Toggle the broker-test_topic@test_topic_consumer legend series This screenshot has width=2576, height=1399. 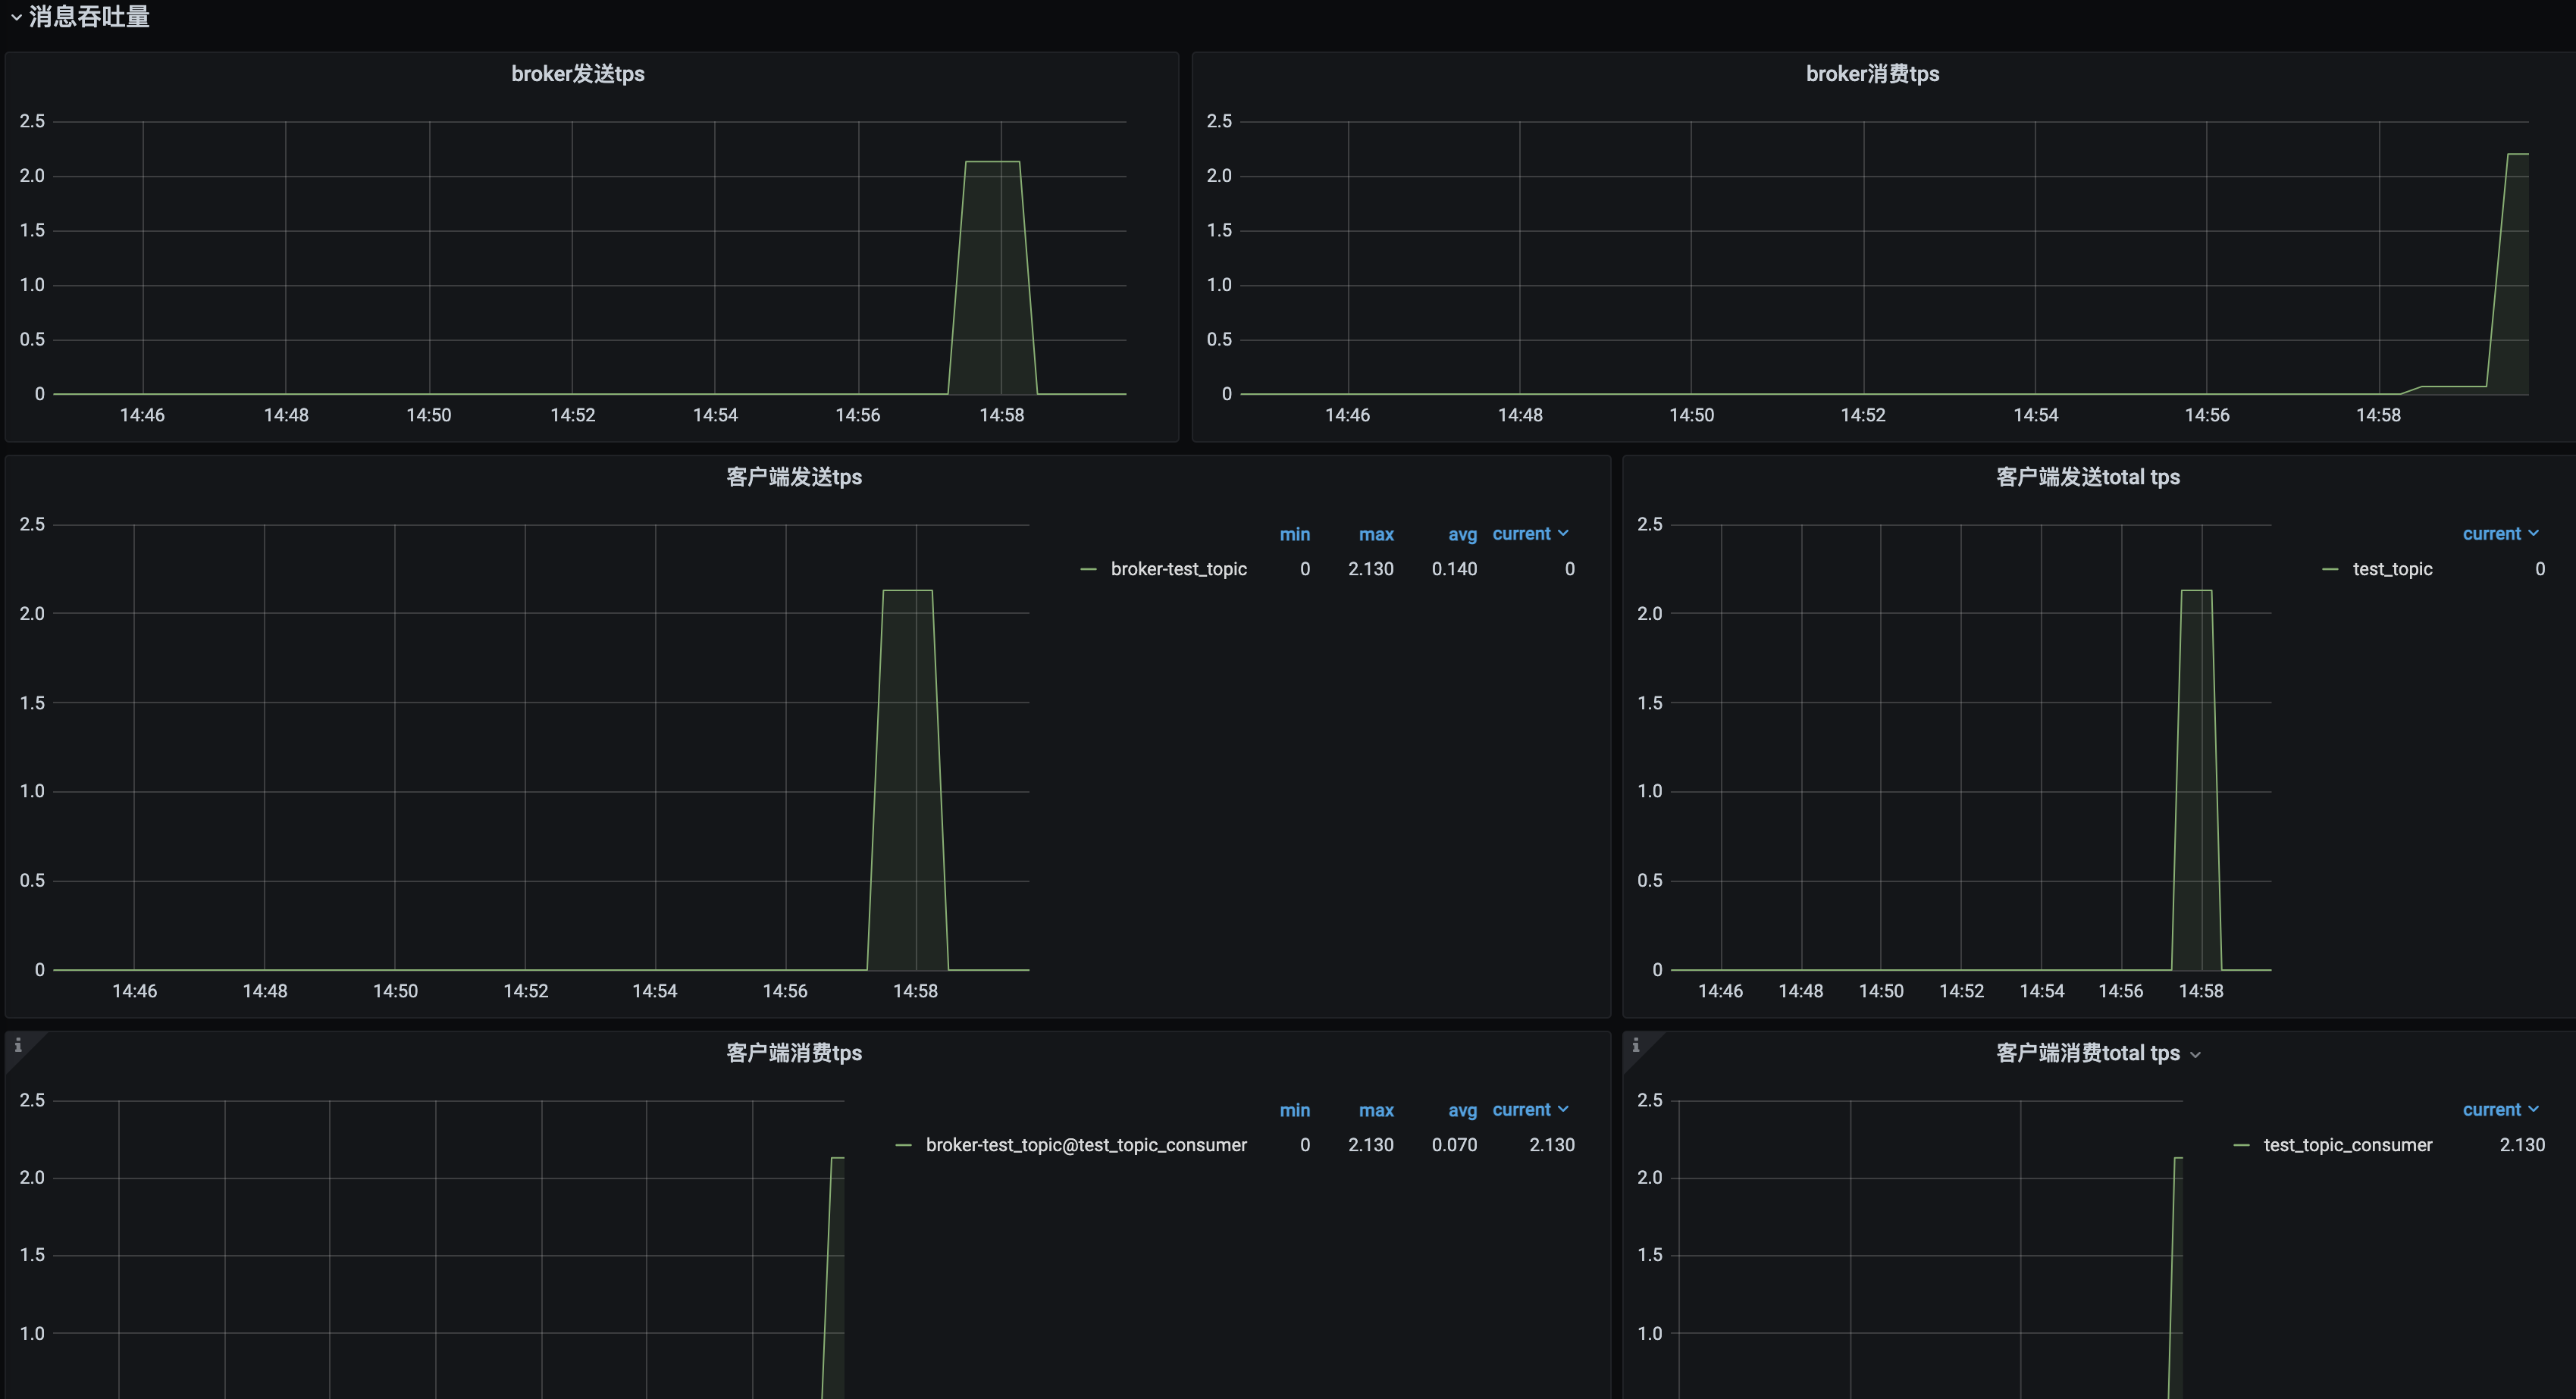pyautogui.click(x=1086, y=1145)
